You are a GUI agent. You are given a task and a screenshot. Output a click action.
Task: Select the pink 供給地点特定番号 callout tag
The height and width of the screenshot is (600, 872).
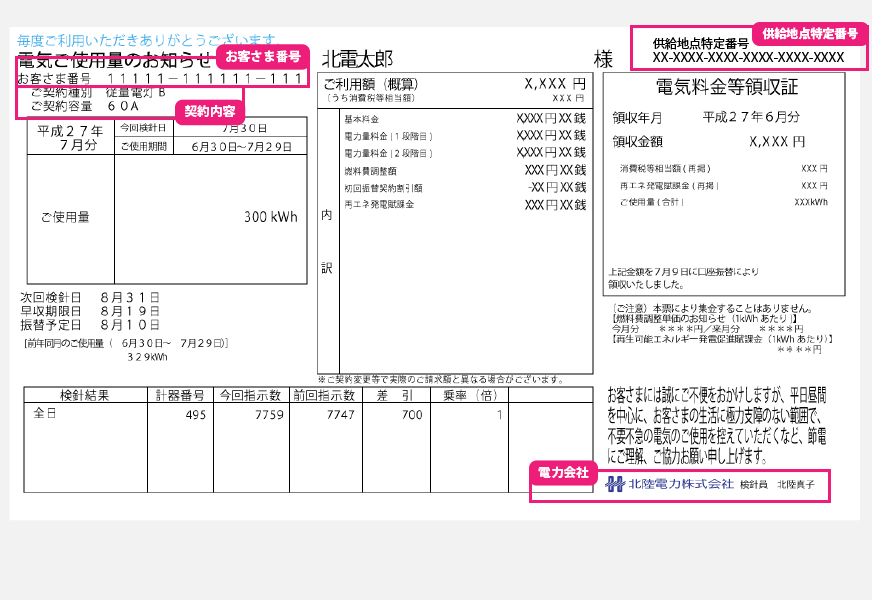[810, 34]
